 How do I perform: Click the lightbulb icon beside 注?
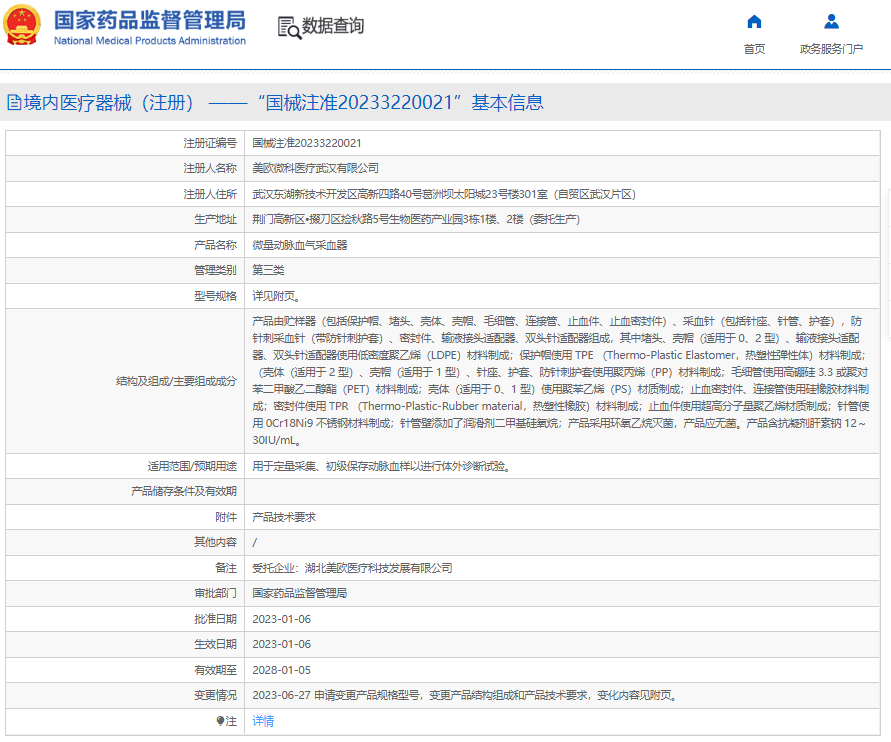220,721
